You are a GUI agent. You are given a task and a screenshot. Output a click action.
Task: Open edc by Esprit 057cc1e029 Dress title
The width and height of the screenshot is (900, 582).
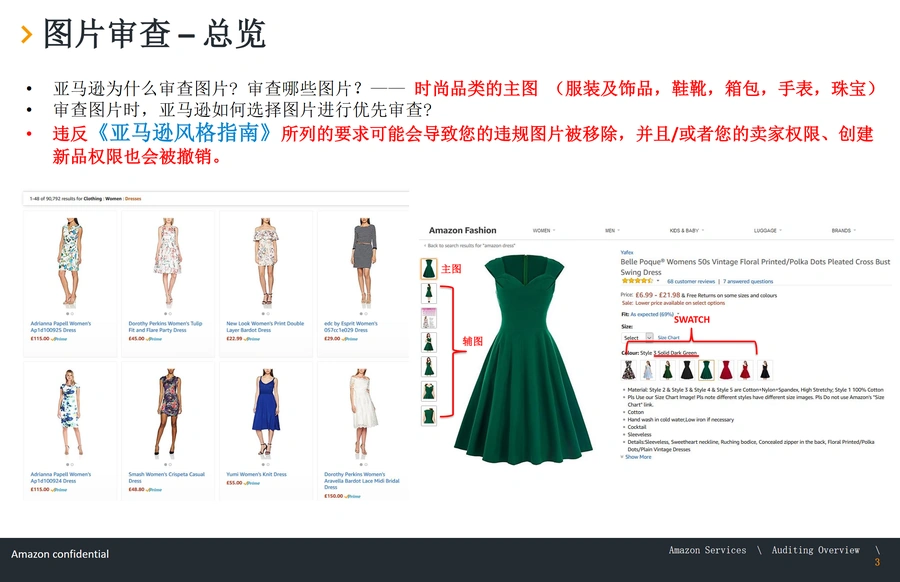tap(351, 327)
